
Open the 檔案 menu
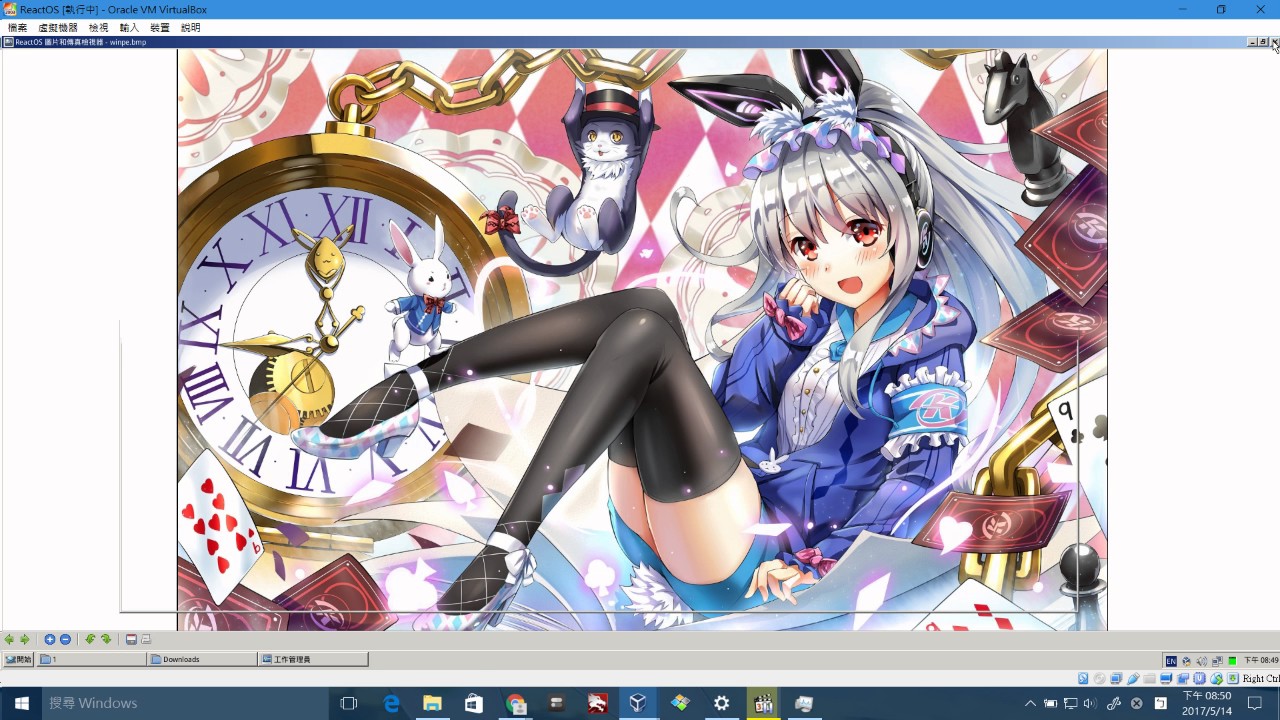pos(17,28)
